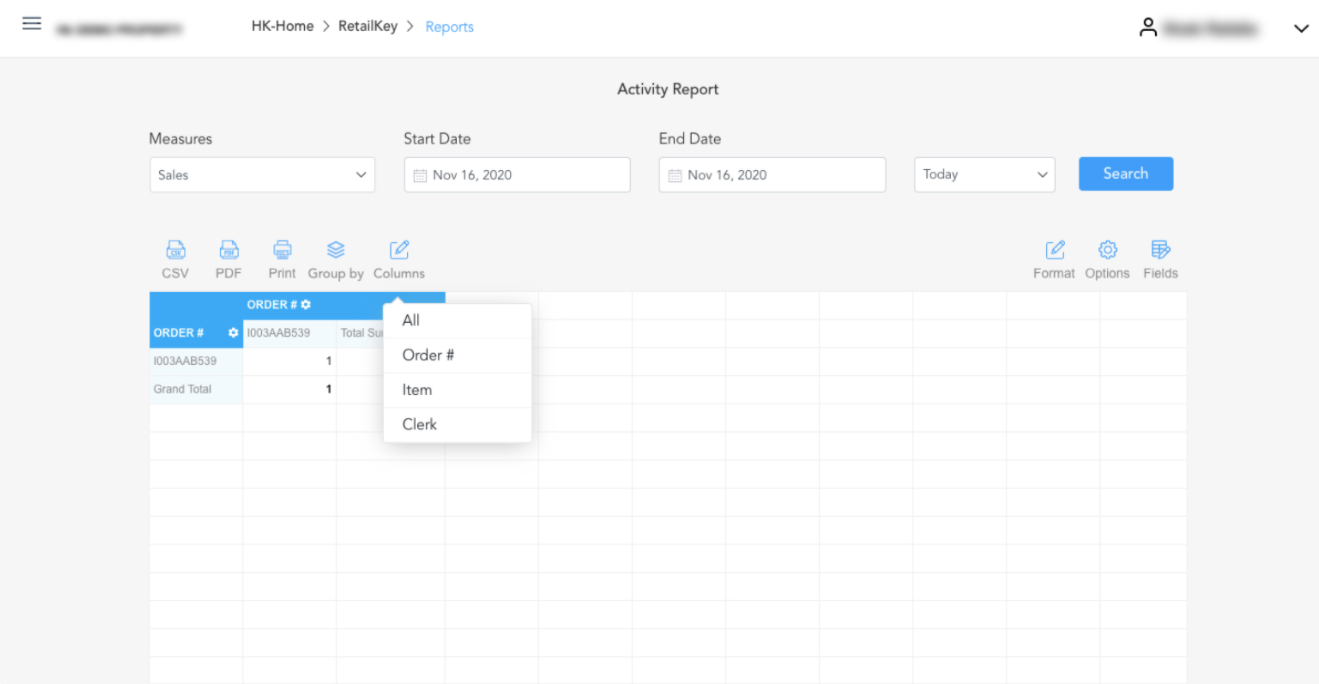
Task: Open the Measures Sales dropdown
Action: click(x=262, y=175)
